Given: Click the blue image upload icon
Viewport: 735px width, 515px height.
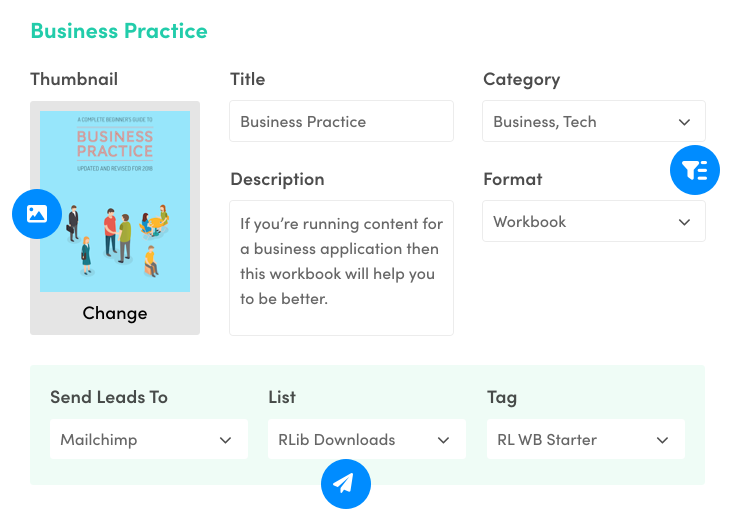Looking at the screenshot, I should pyautogui.click(x=37, y=213).
